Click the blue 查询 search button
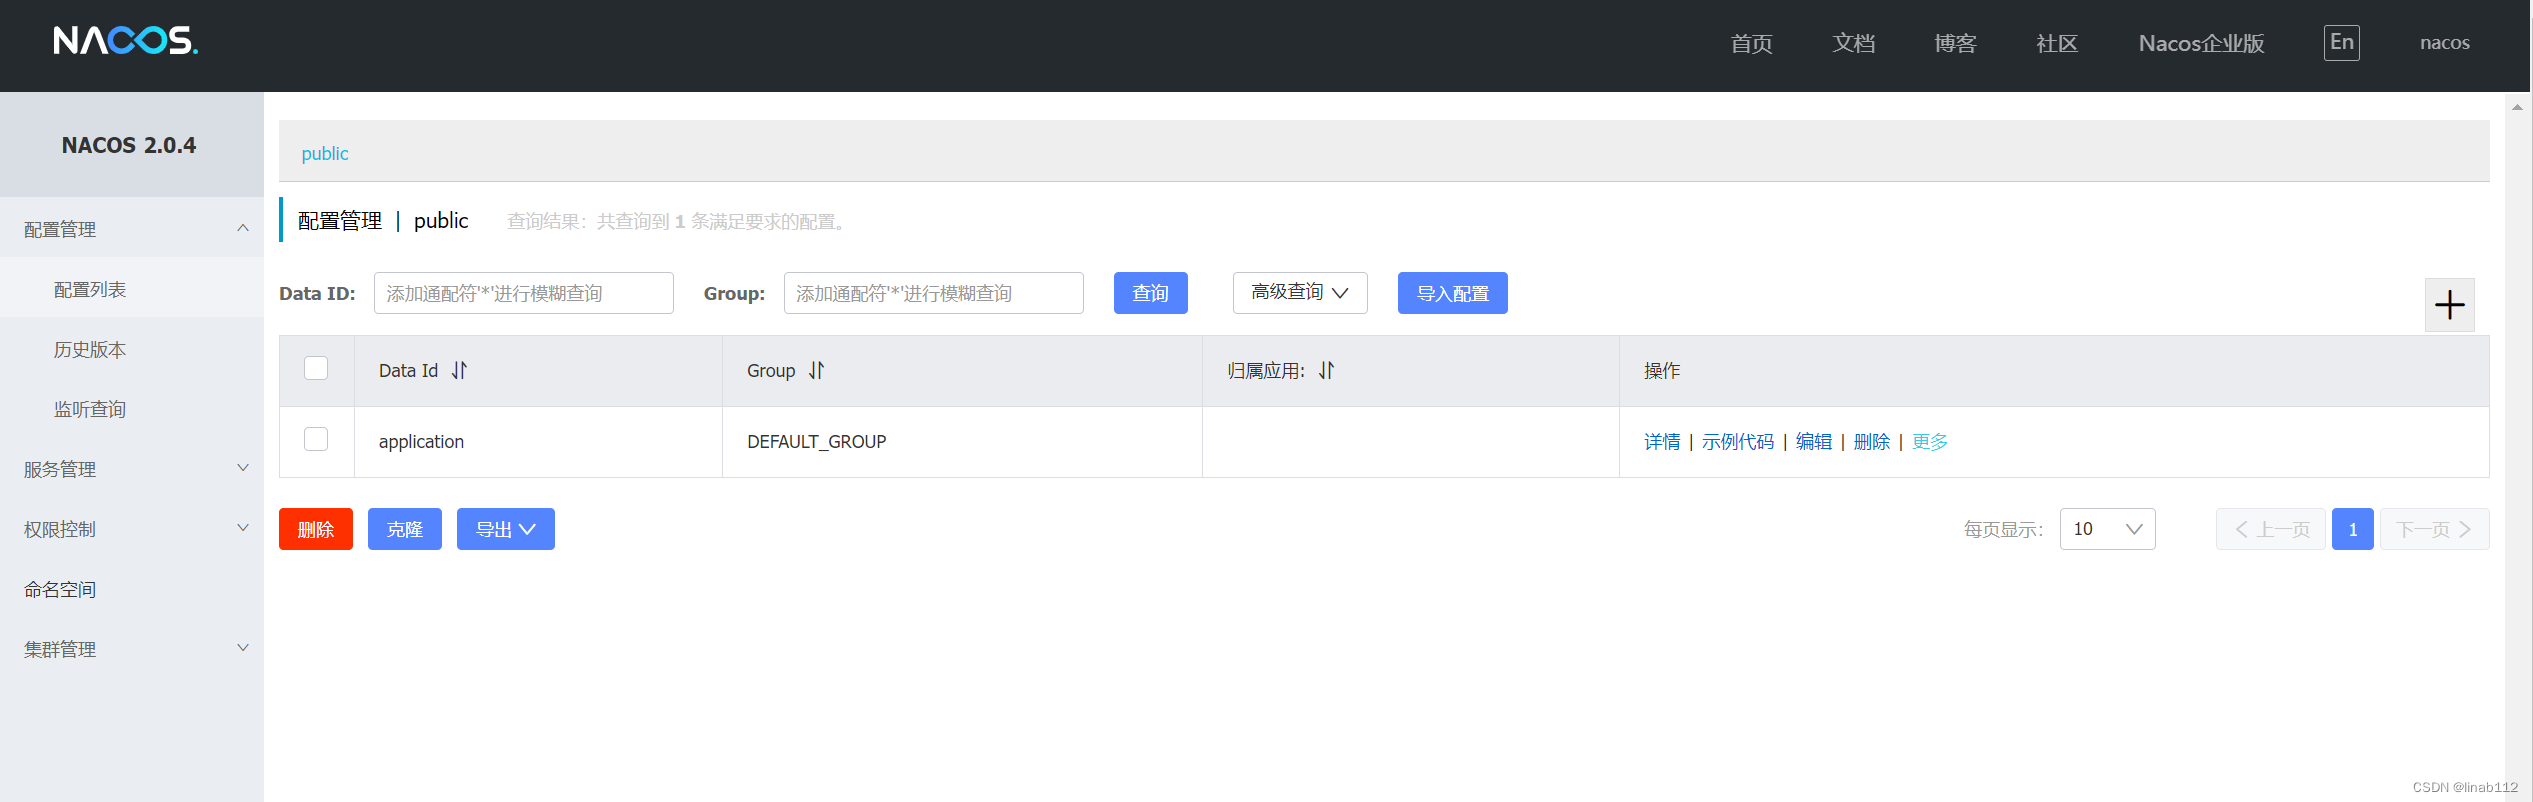Screen dimensions: 2533x802 [x=1150, y=293]
